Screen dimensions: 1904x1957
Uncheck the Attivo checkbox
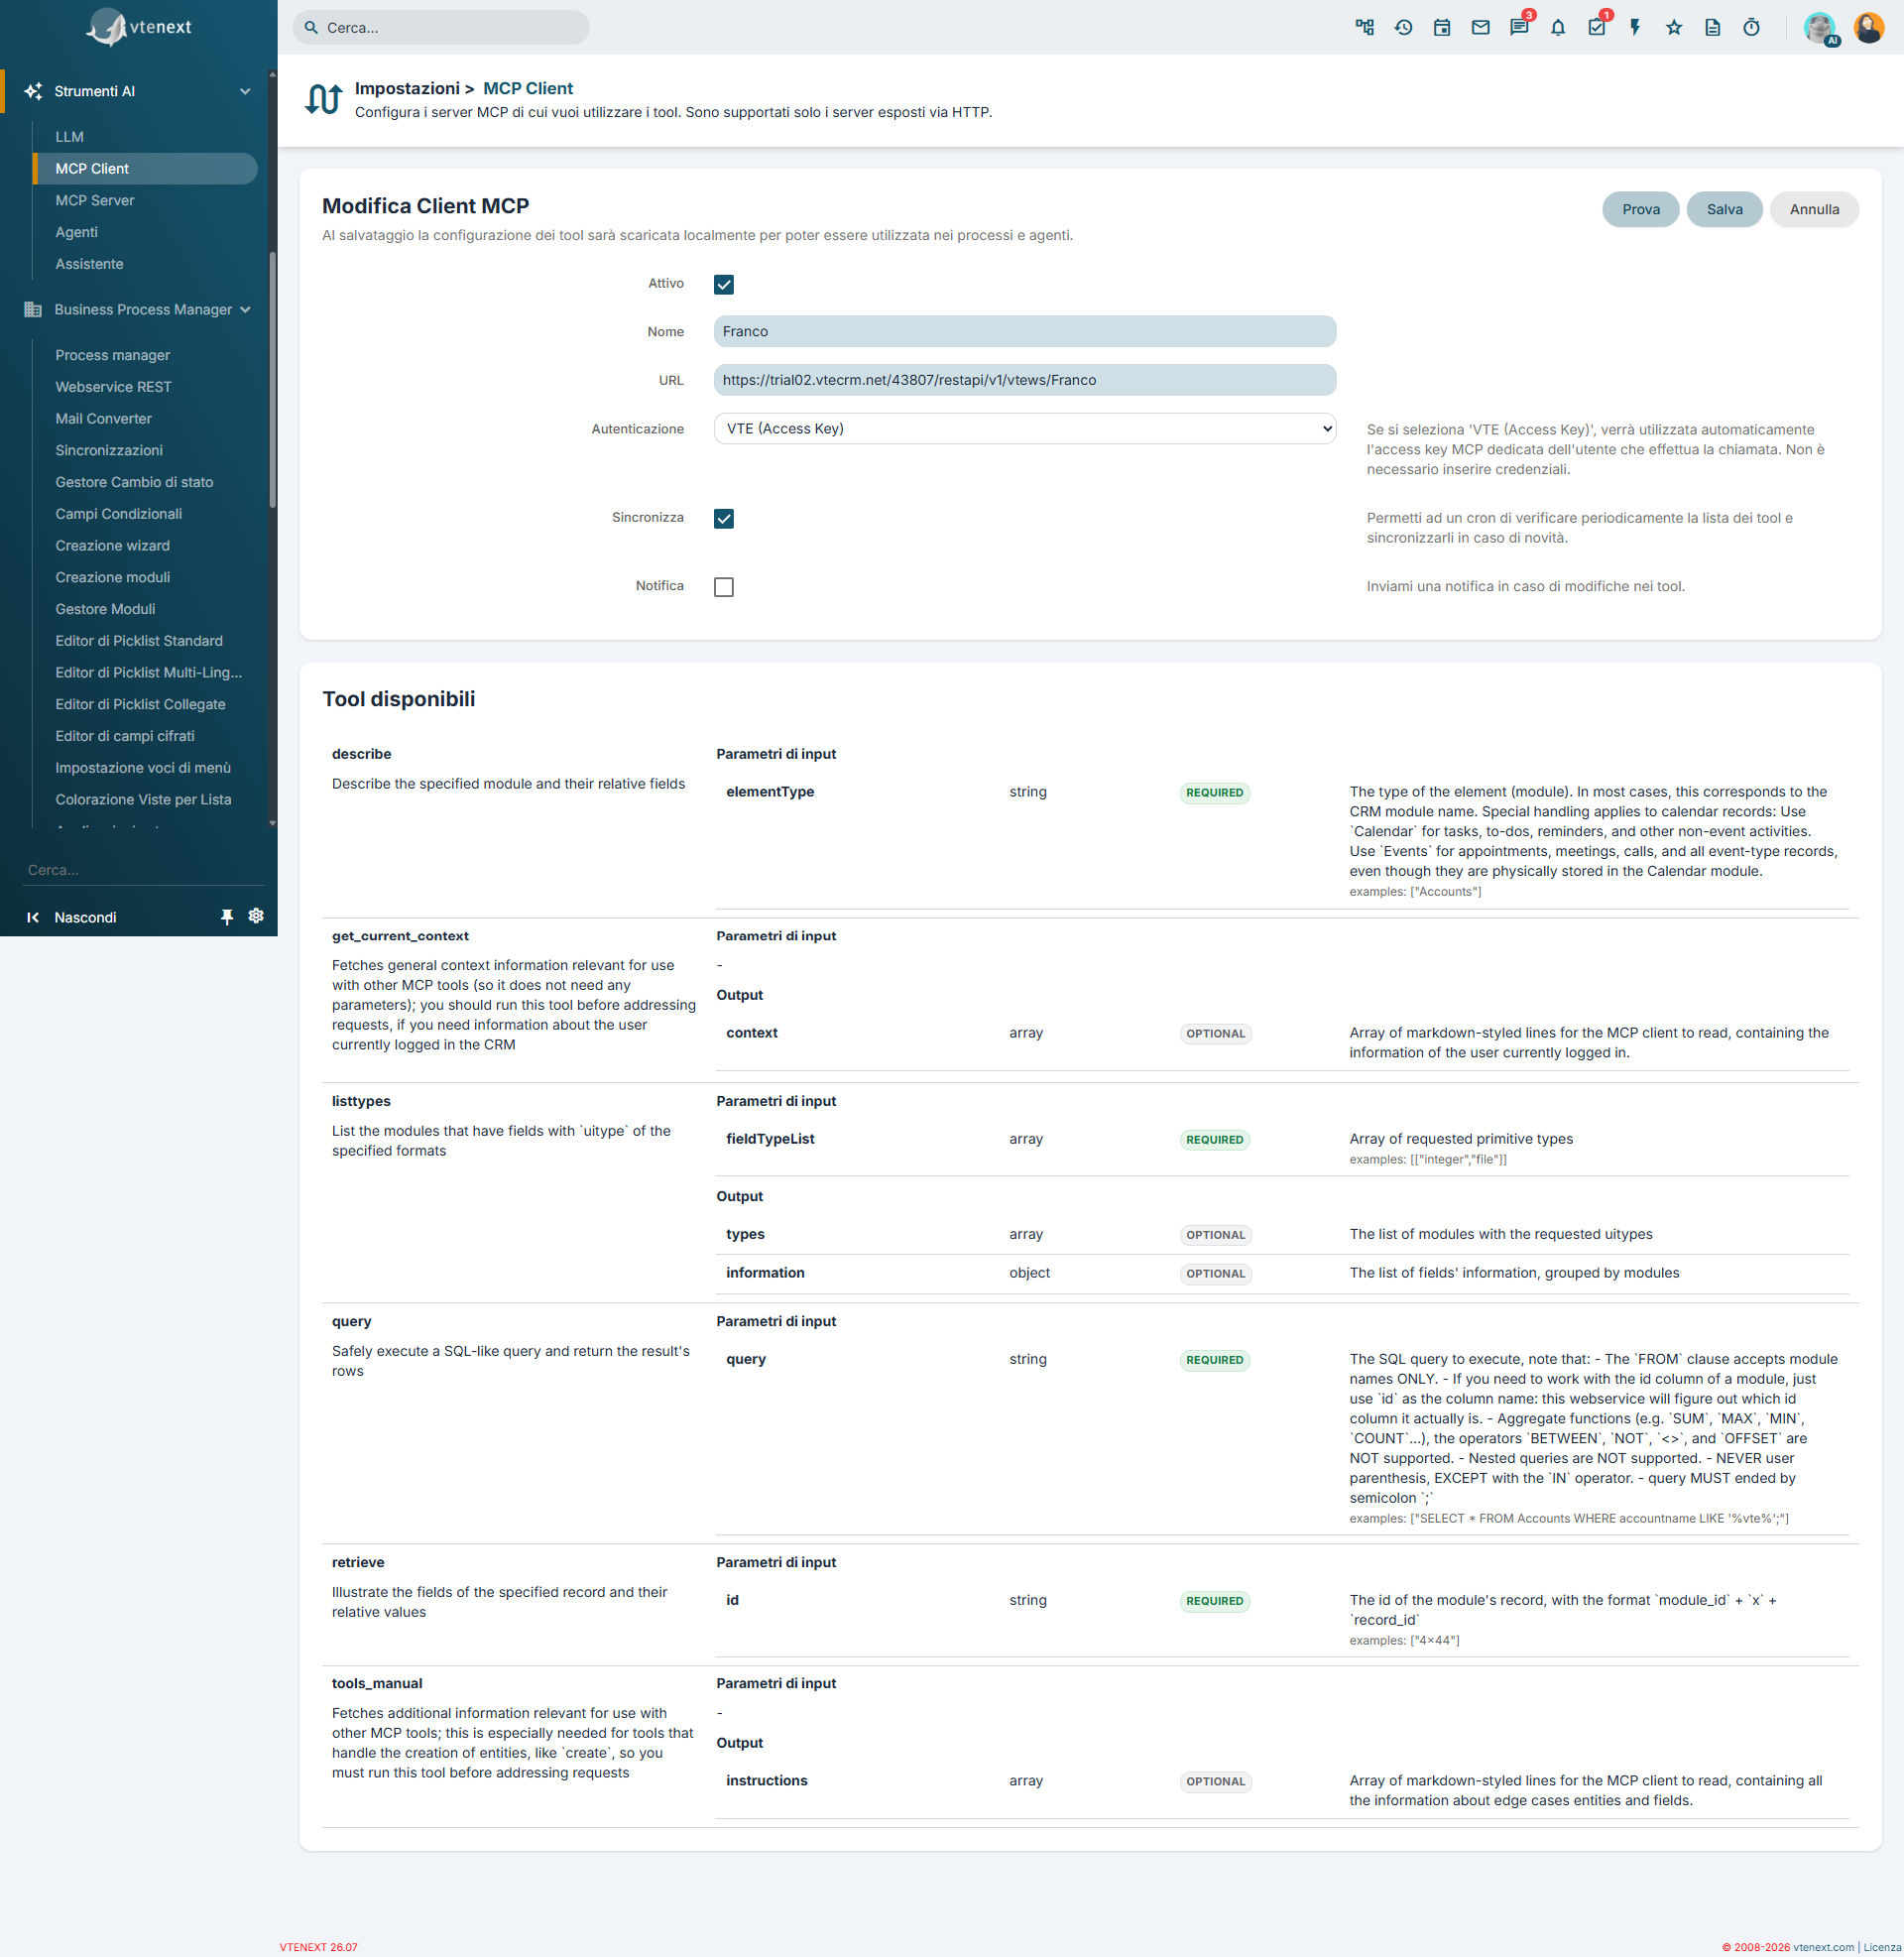(724, 285)
